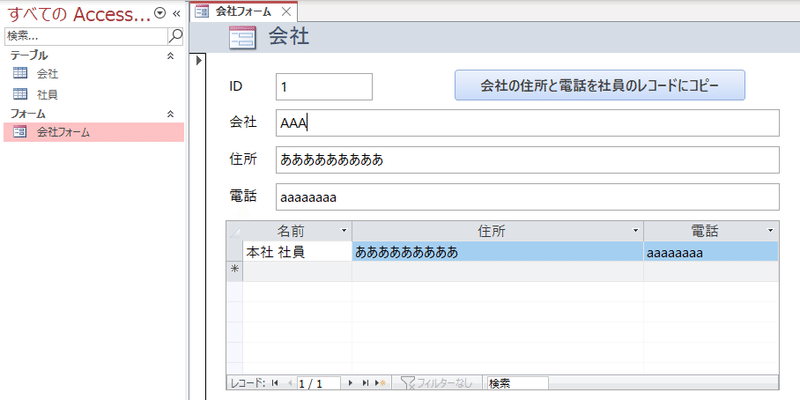This screenshot has height=400, width=800.
Task: Select the 電話 column header in the subform
Action: coord(705,231)
